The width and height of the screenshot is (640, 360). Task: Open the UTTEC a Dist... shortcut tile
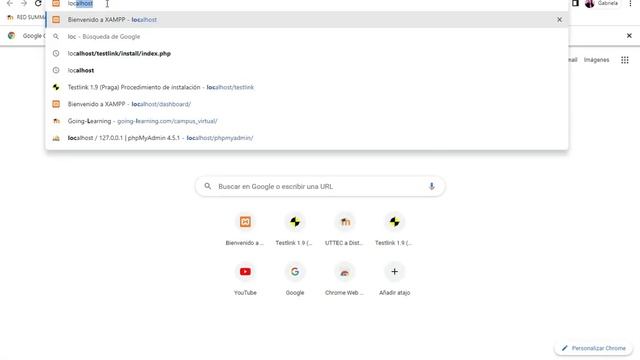tap(344, 230)
